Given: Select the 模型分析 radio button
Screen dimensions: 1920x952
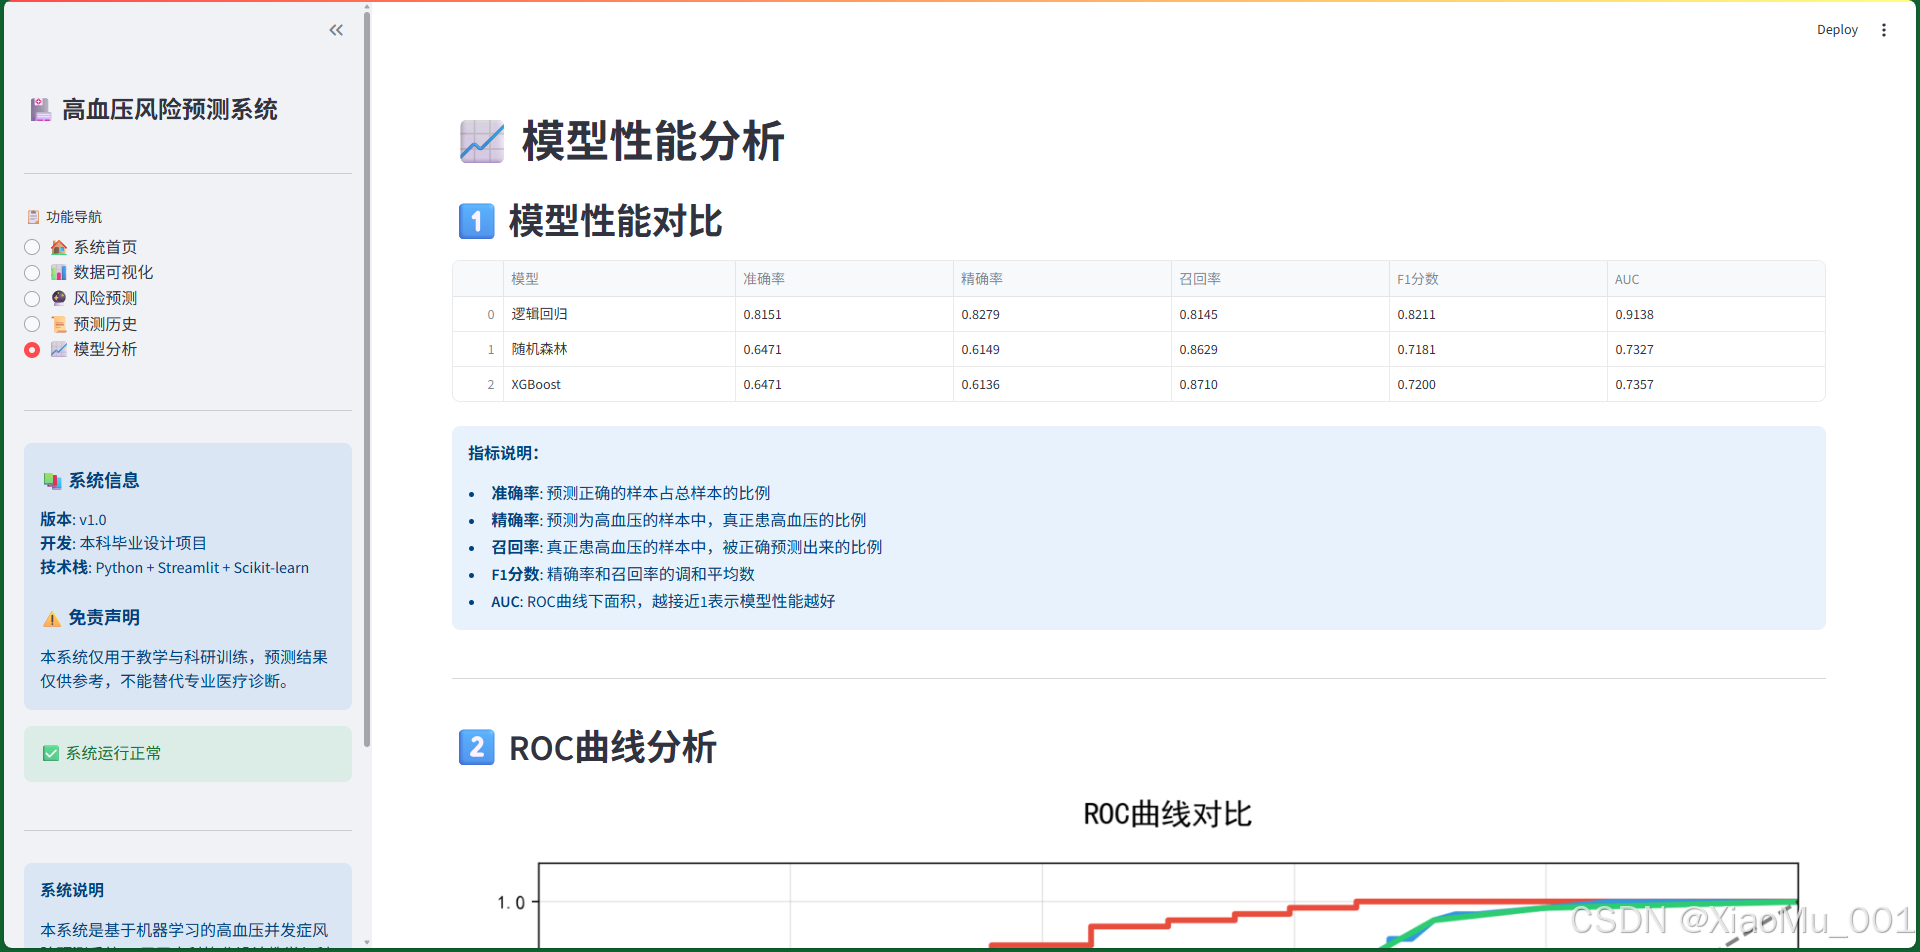Looking at the screenshot, I should point(32,349).
